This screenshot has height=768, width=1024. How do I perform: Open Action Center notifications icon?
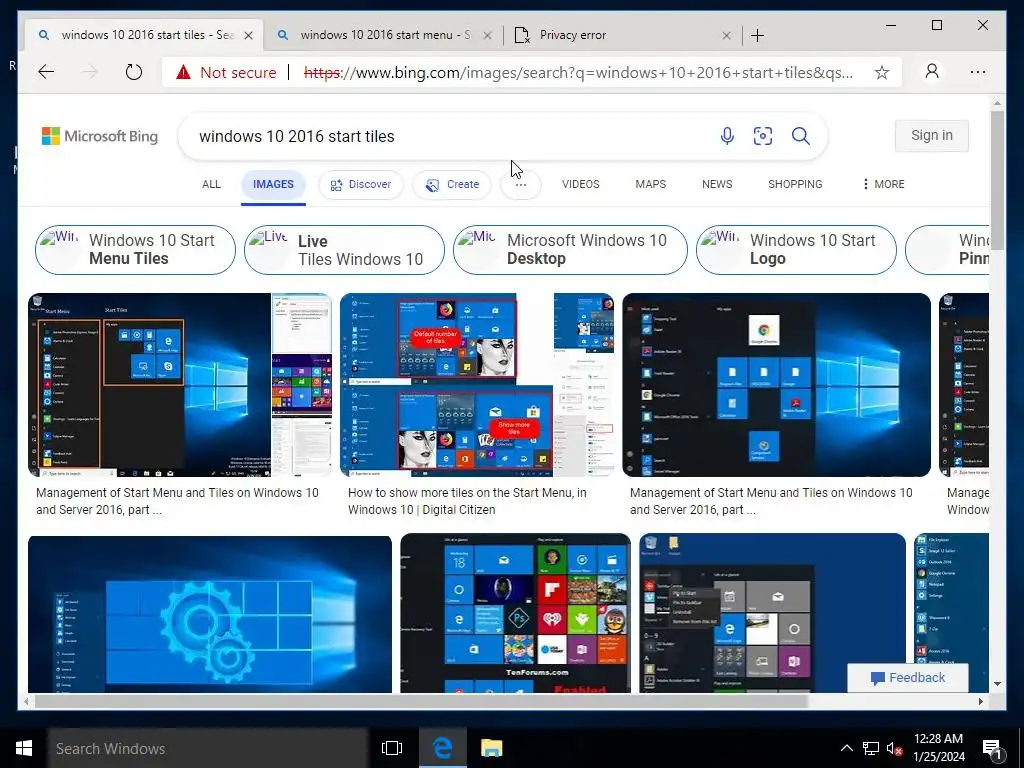click(x=993, y=749)
